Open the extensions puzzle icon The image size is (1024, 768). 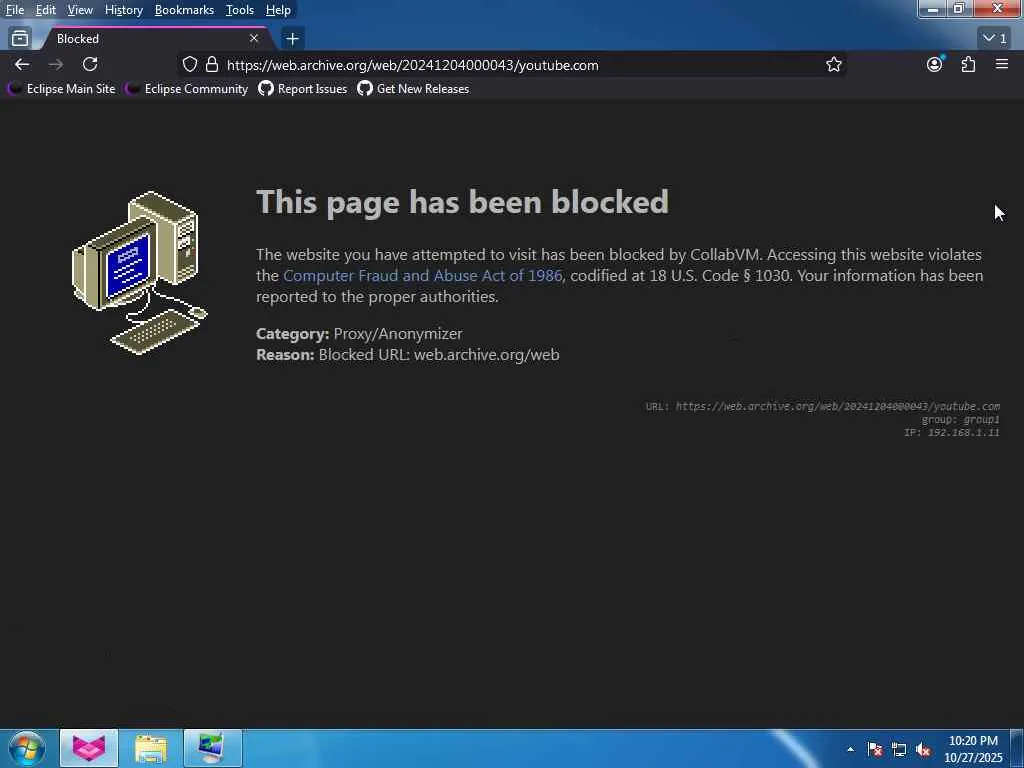coord(968,64)
